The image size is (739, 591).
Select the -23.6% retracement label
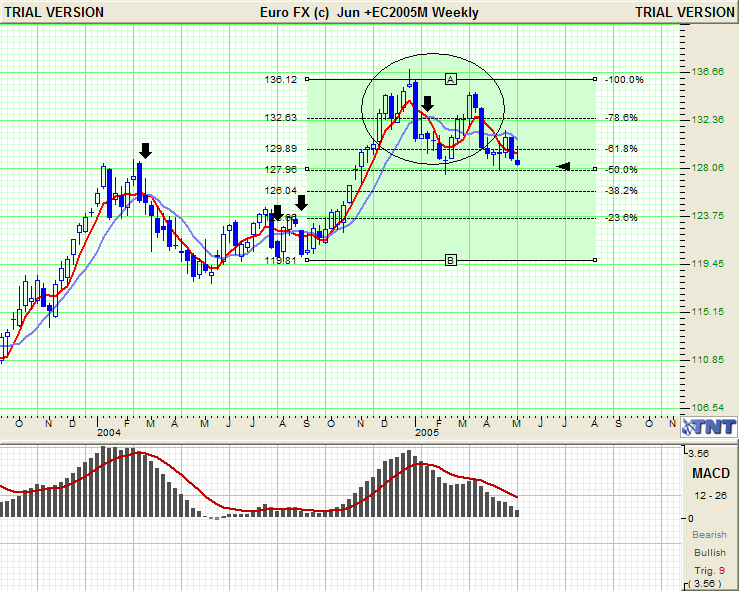[x=621, y=218]
